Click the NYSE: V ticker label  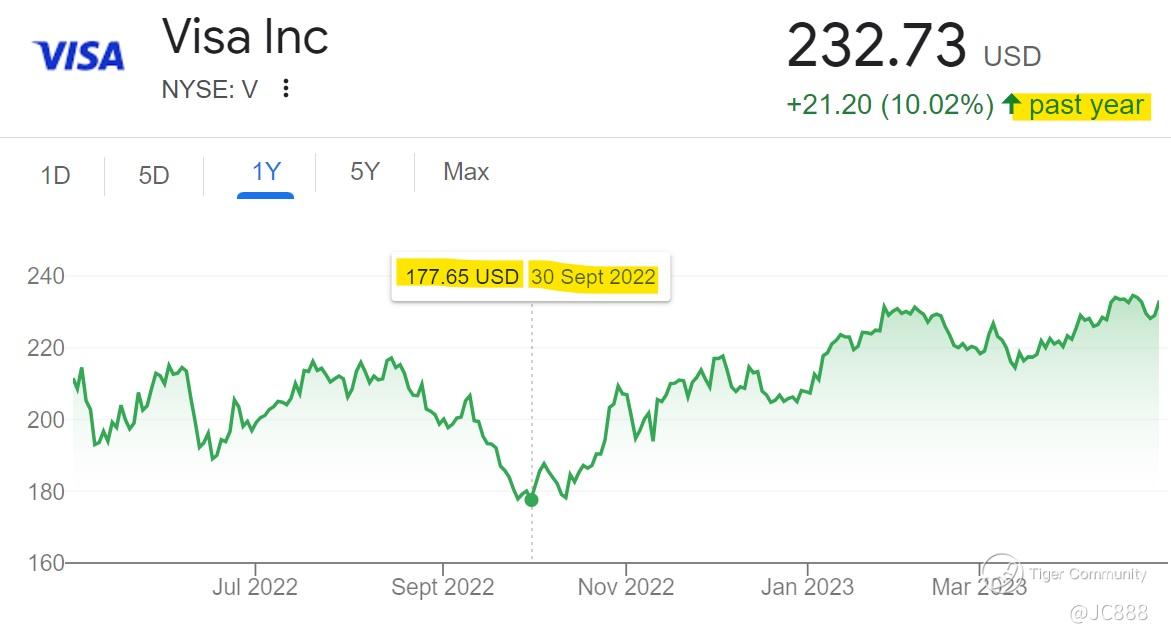pos(209,89)
